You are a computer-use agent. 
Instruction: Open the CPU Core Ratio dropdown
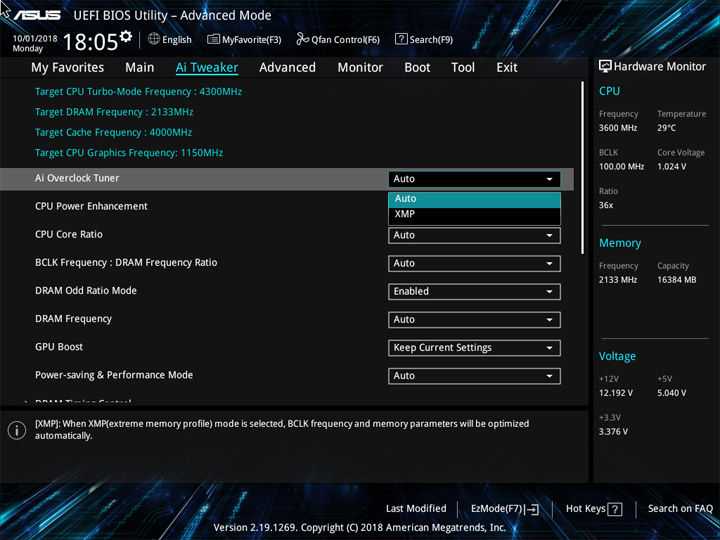point(474,236)
